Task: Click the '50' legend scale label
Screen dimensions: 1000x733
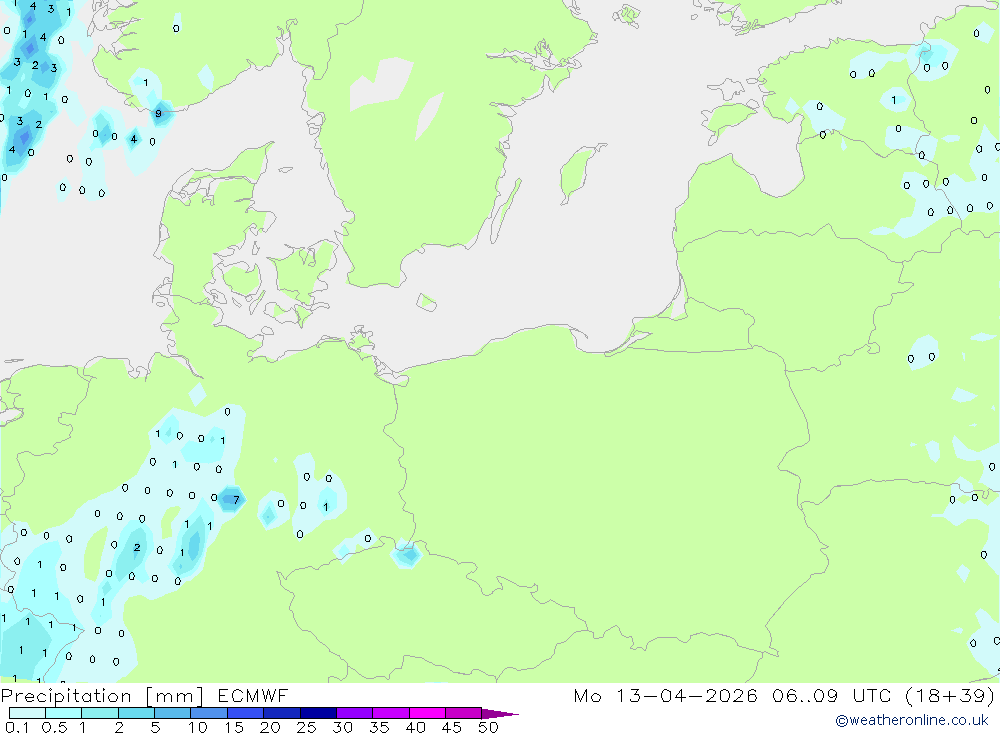Action: click(x=488, y=727)
